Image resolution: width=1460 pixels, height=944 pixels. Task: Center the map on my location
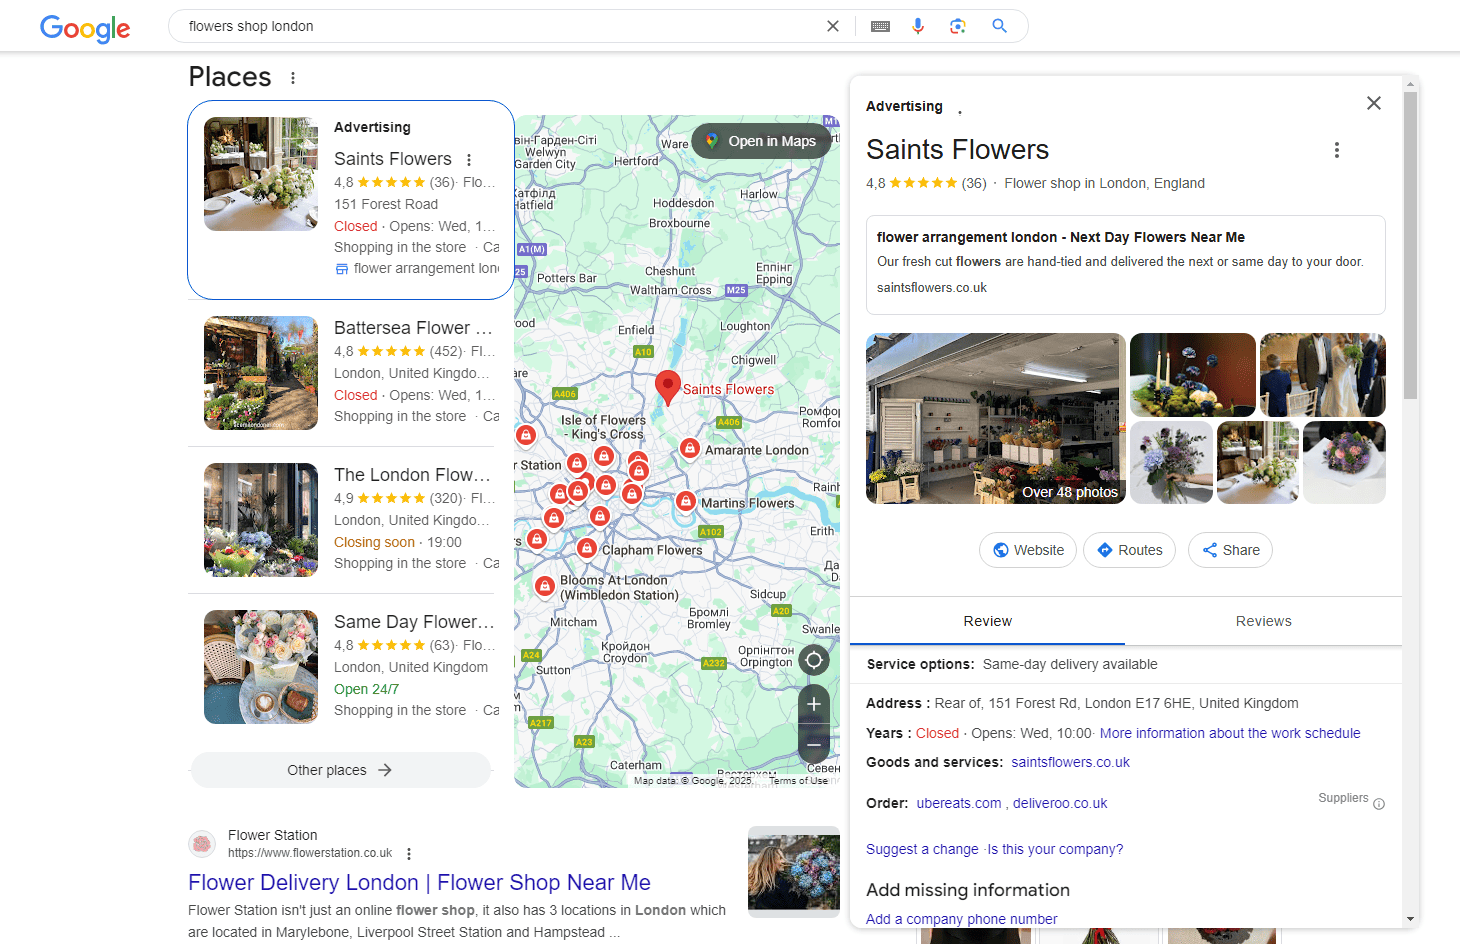pos(814,660)
